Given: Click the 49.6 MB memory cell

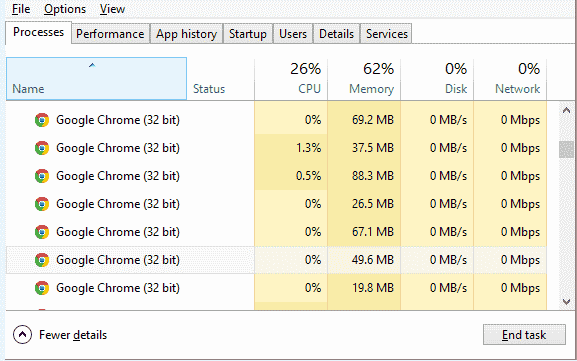Looking at the screenshot, I should pos(364,260).
